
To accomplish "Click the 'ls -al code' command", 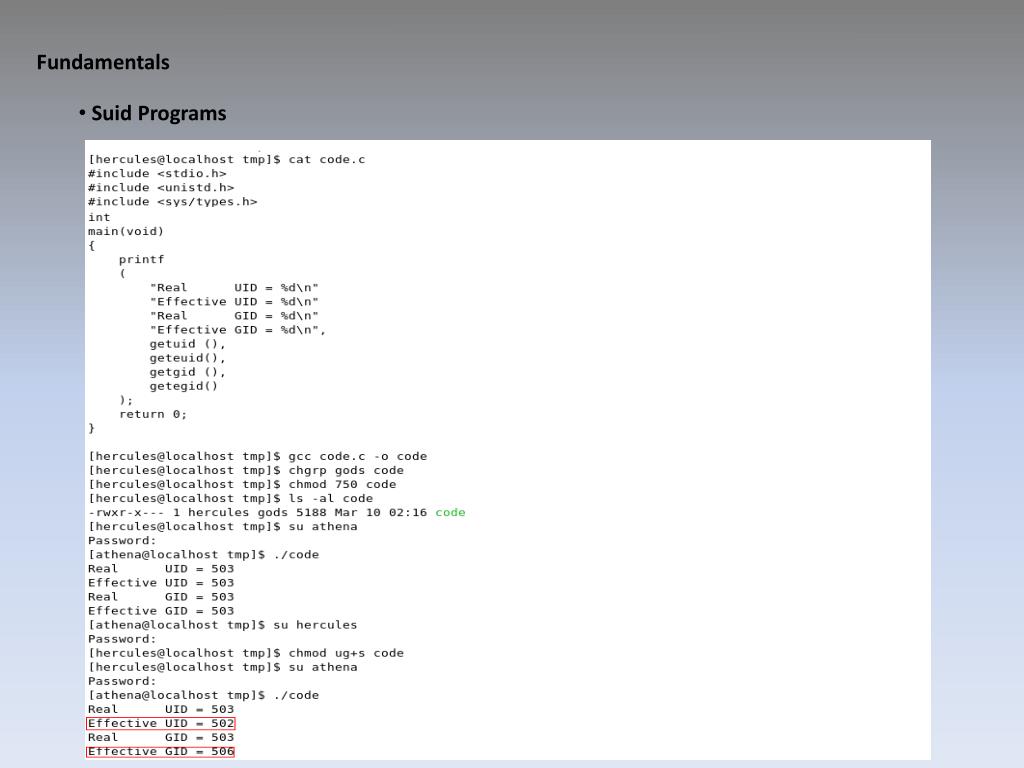I will pos(331,498).
